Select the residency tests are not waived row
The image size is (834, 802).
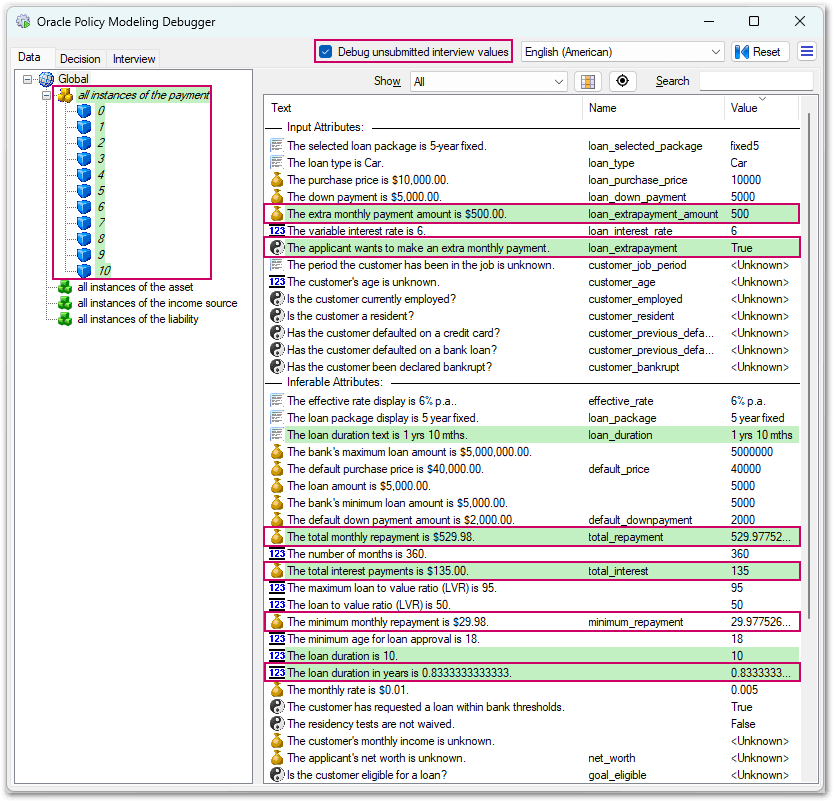[x=532, y=724]
